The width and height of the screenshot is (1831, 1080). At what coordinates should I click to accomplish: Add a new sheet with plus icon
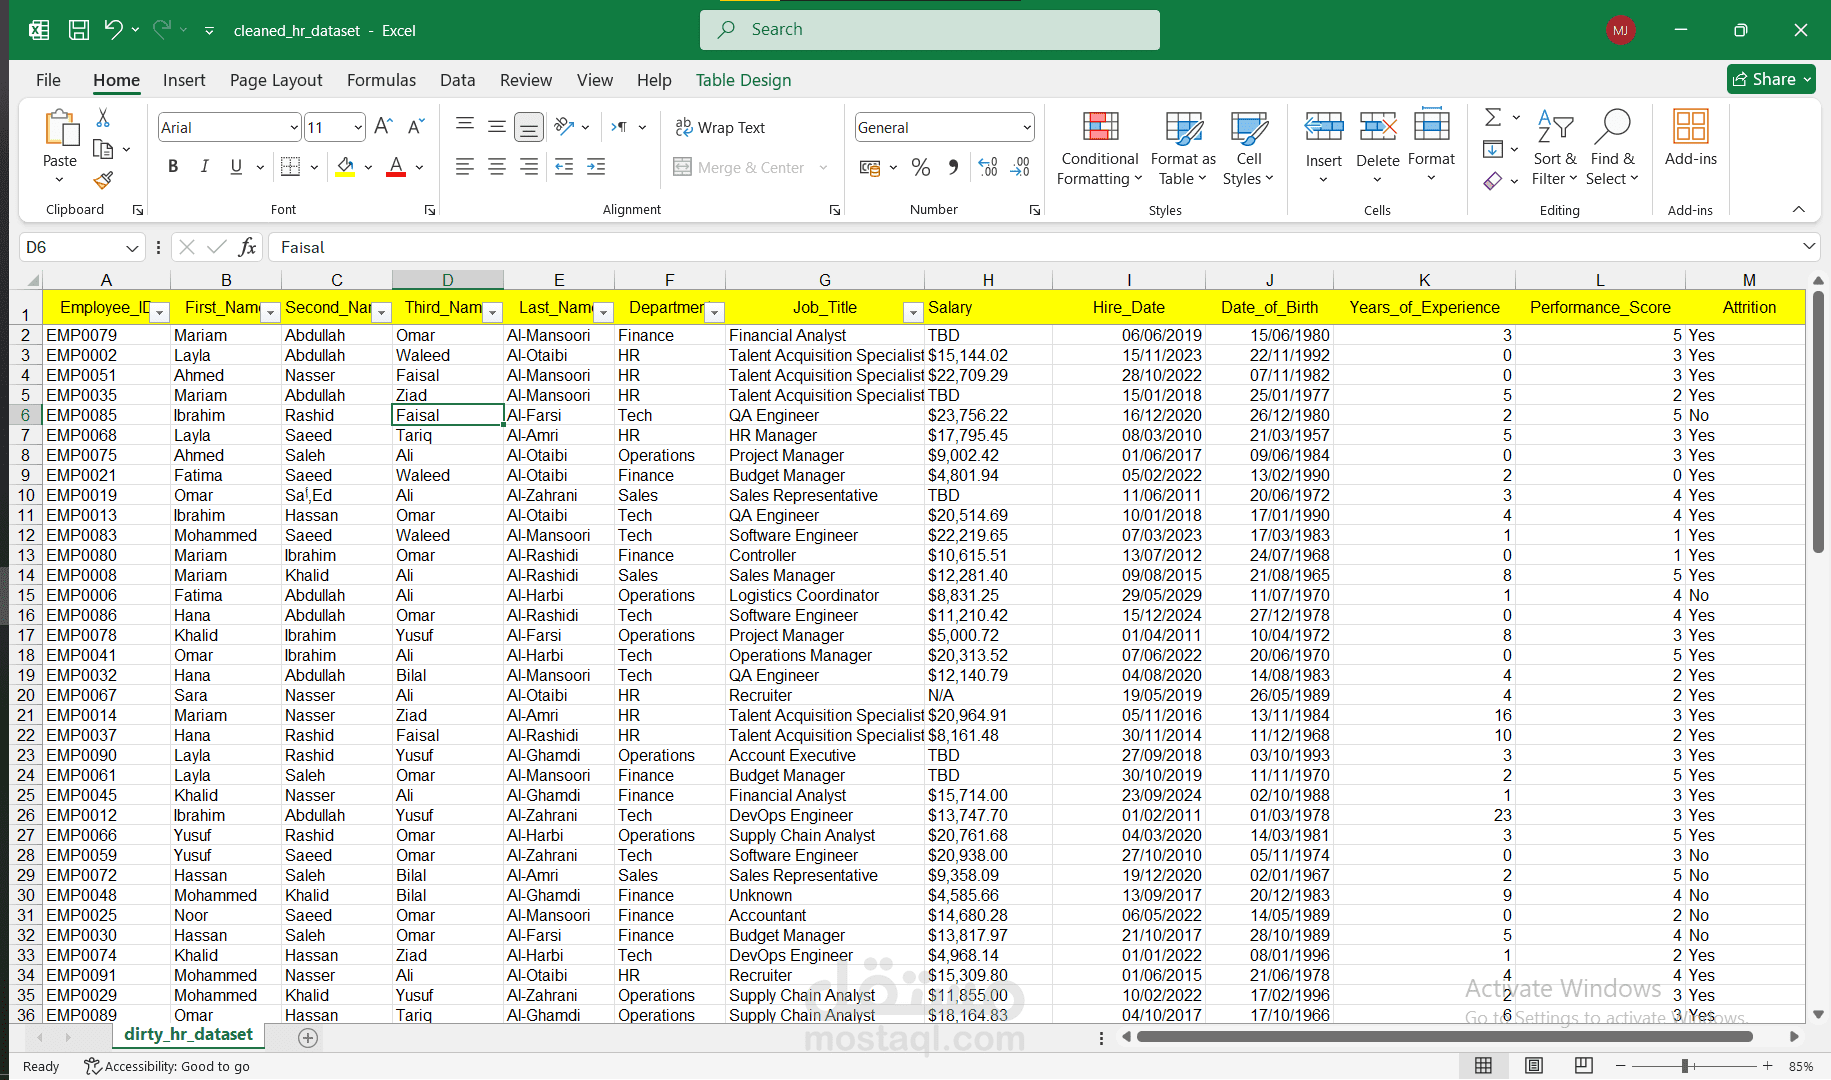click(308, 1038)
